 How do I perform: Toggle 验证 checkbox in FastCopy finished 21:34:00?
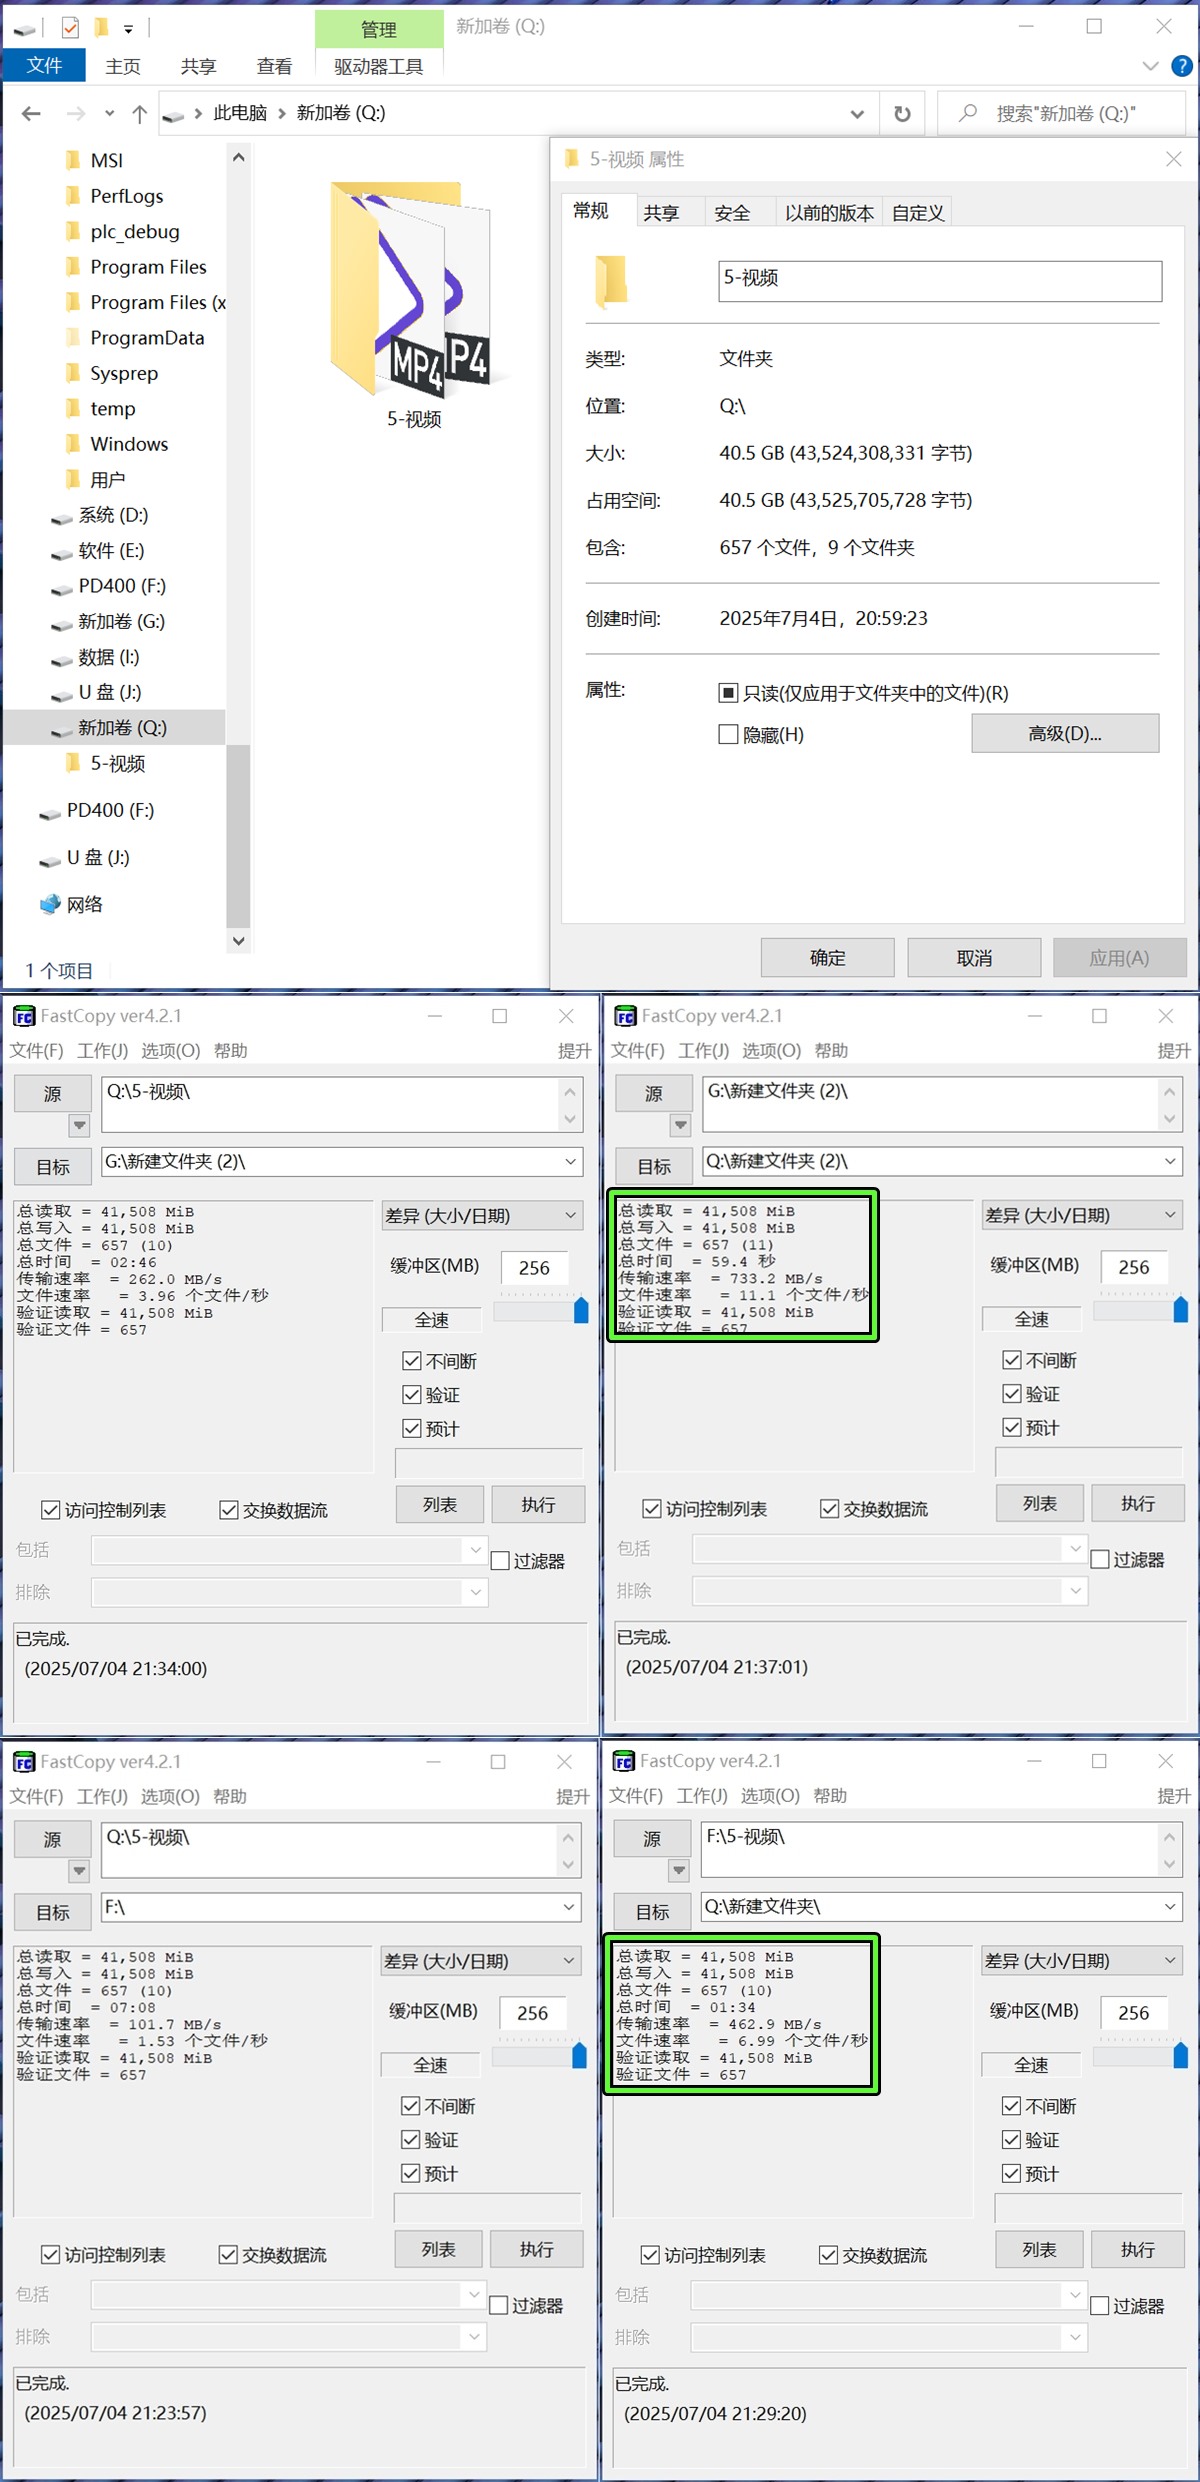[411, 1395]
